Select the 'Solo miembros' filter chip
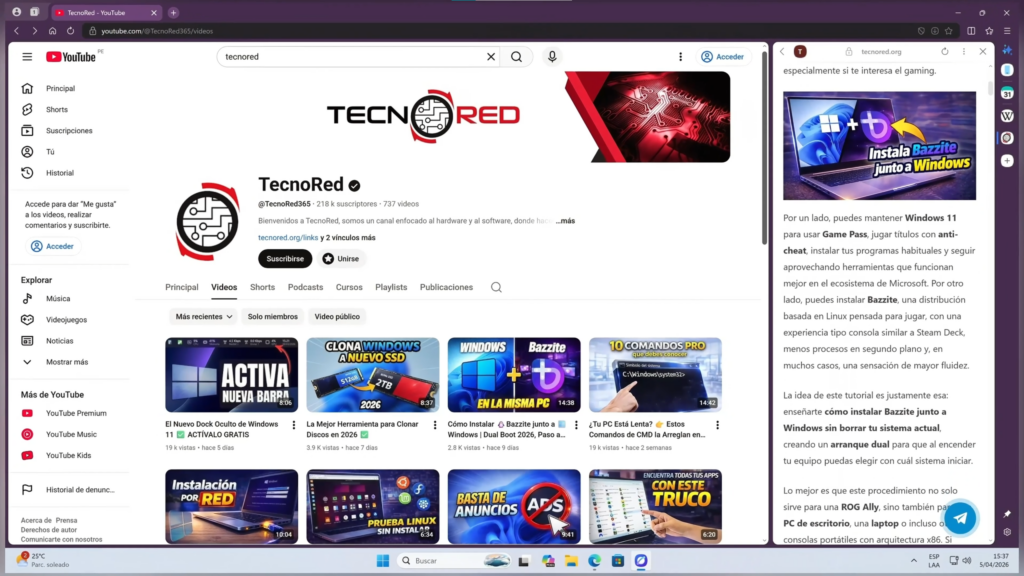 pos(272,316)
